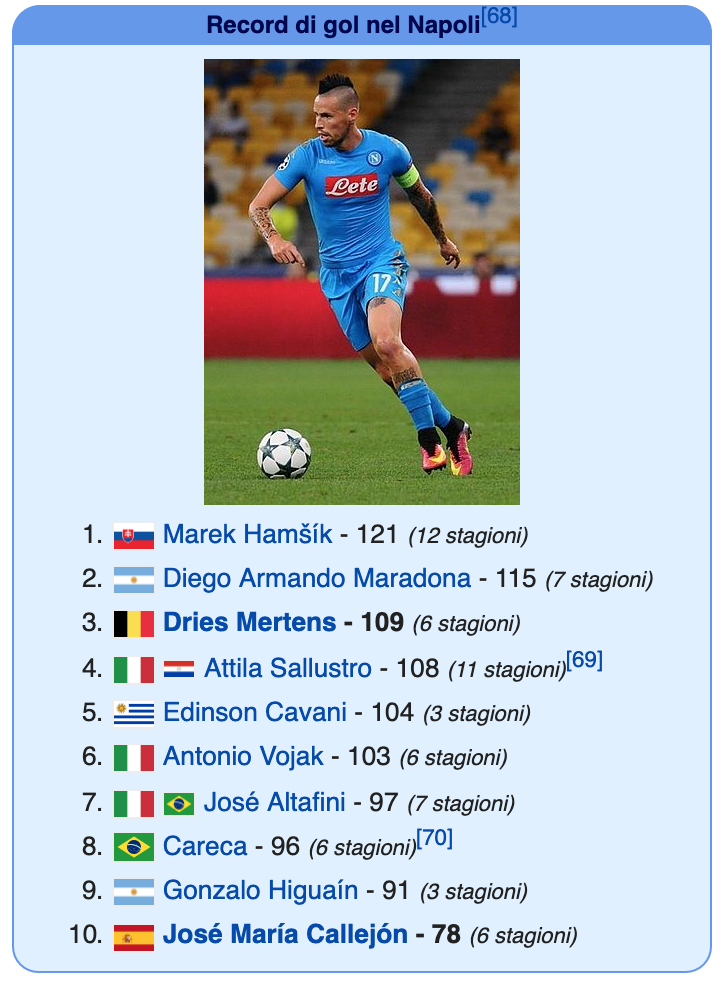The image size is (724, 986).
Task: Open footnote reference 68 in the header
Action: [x=499, y=16]
